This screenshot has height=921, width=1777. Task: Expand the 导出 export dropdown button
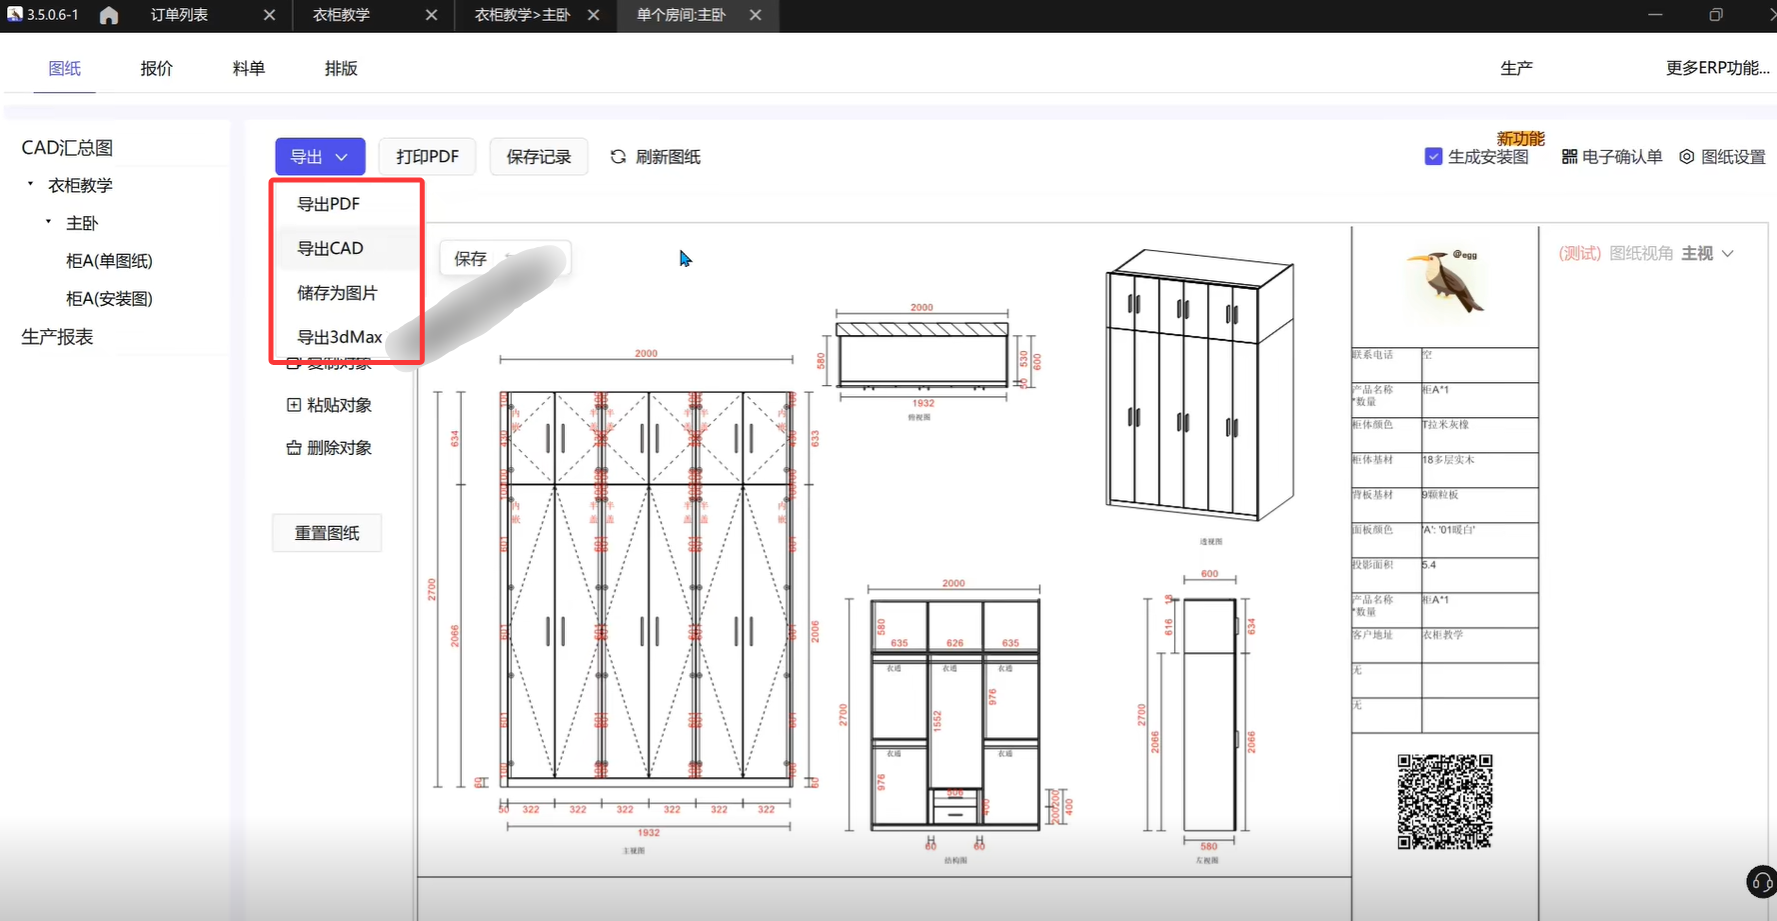coord(320,157)
